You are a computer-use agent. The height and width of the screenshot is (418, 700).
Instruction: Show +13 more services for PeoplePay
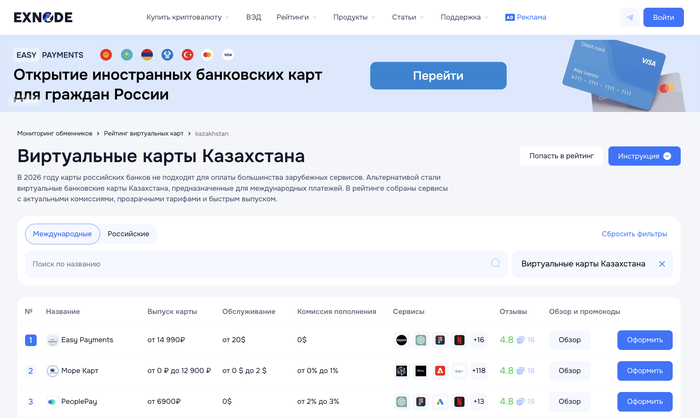479,401
